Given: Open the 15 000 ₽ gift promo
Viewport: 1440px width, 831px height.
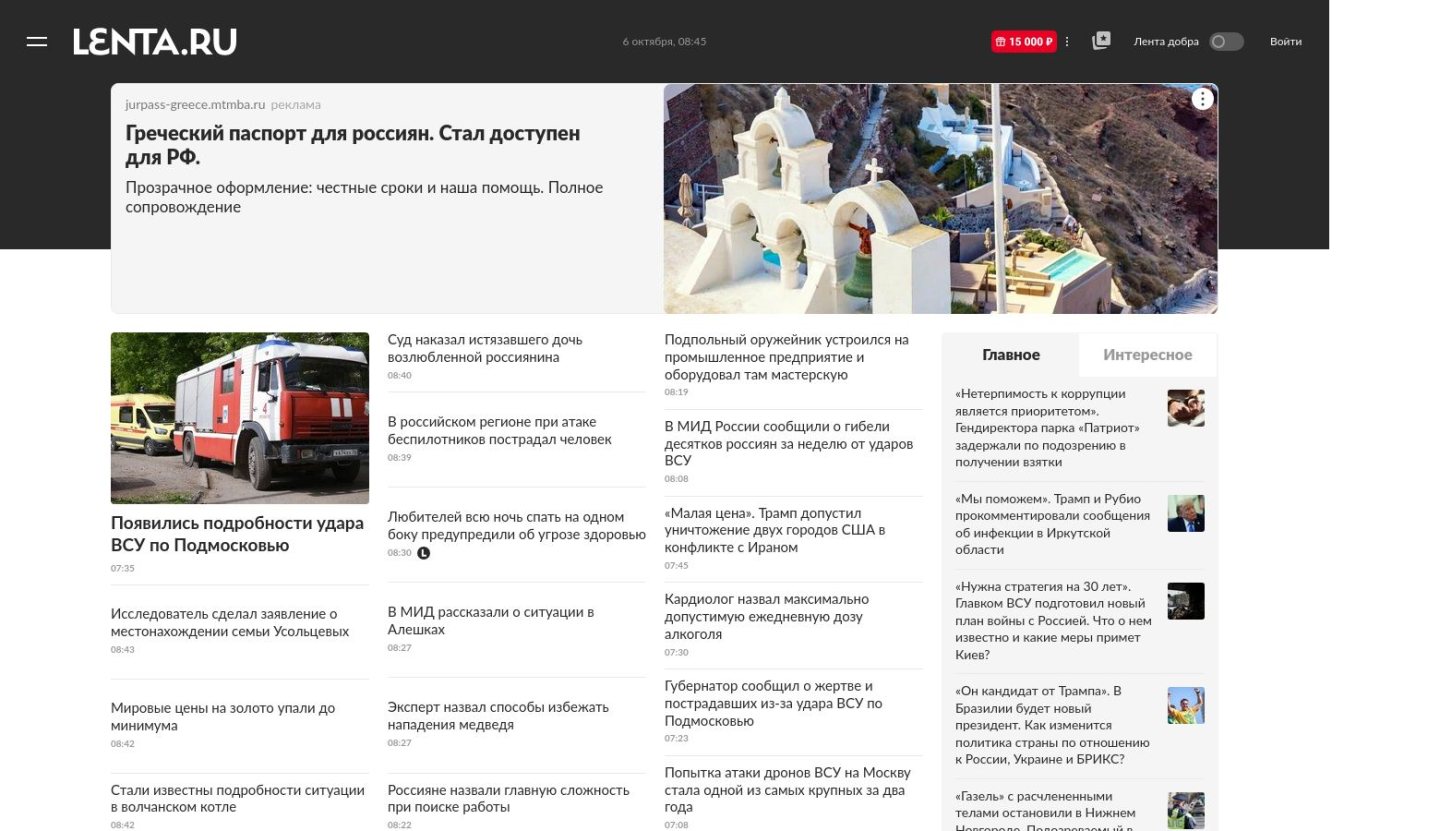Looking at the screenshot, I should tap(1023, 42).
